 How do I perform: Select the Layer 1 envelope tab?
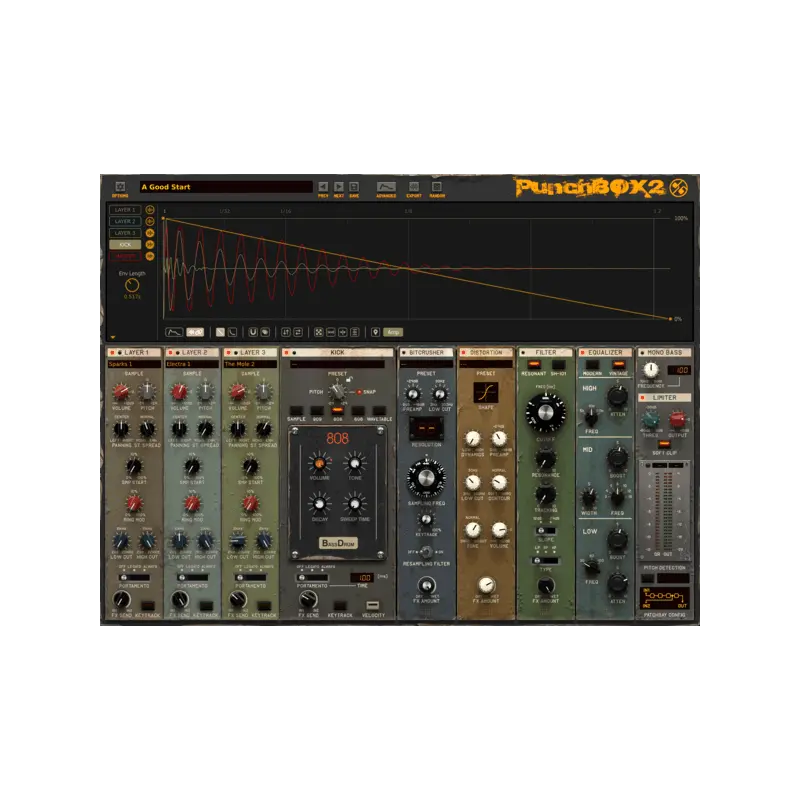[125, 210]
